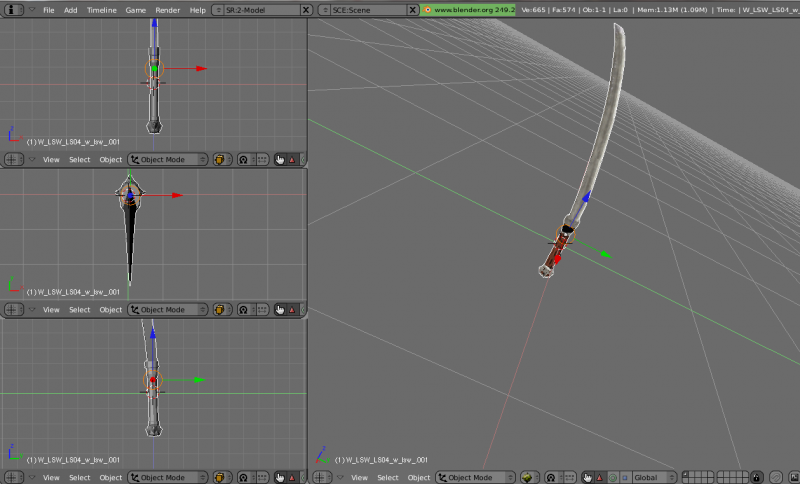Click View button in middle viewport header
This screenshot has height=484, width=800.
50,309
